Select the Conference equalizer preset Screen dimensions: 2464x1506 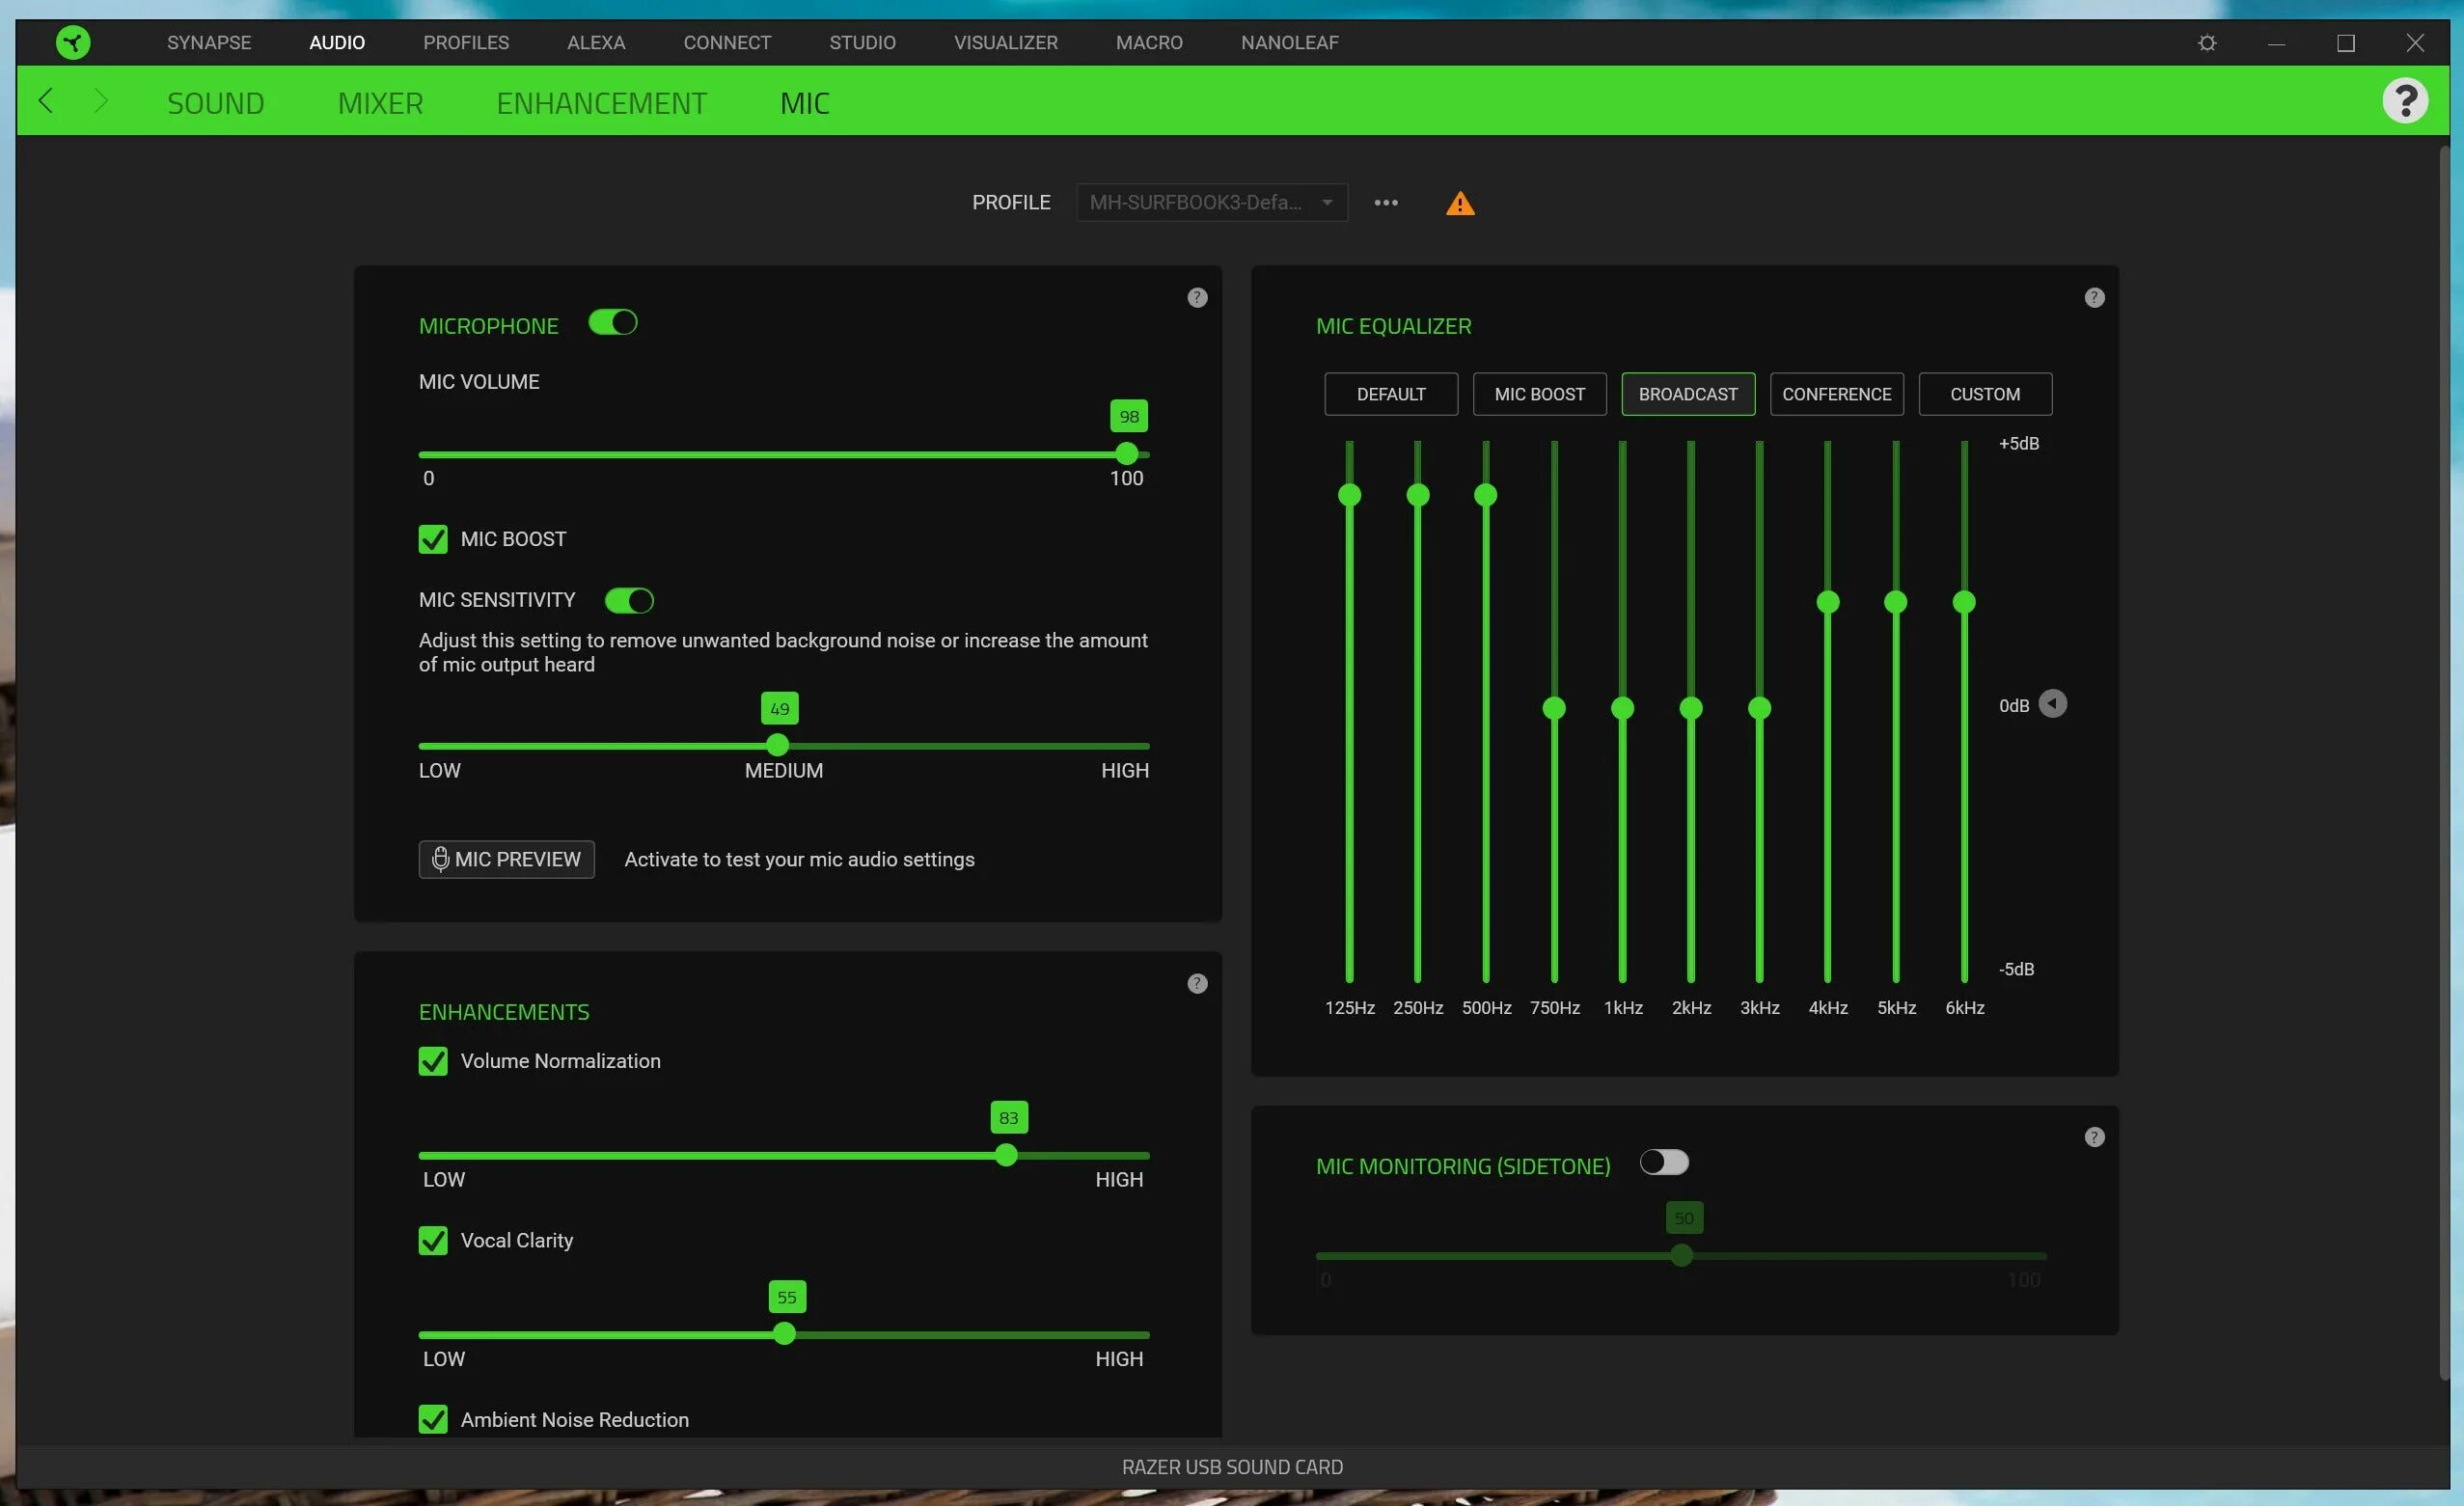[x=1836, y=394]
